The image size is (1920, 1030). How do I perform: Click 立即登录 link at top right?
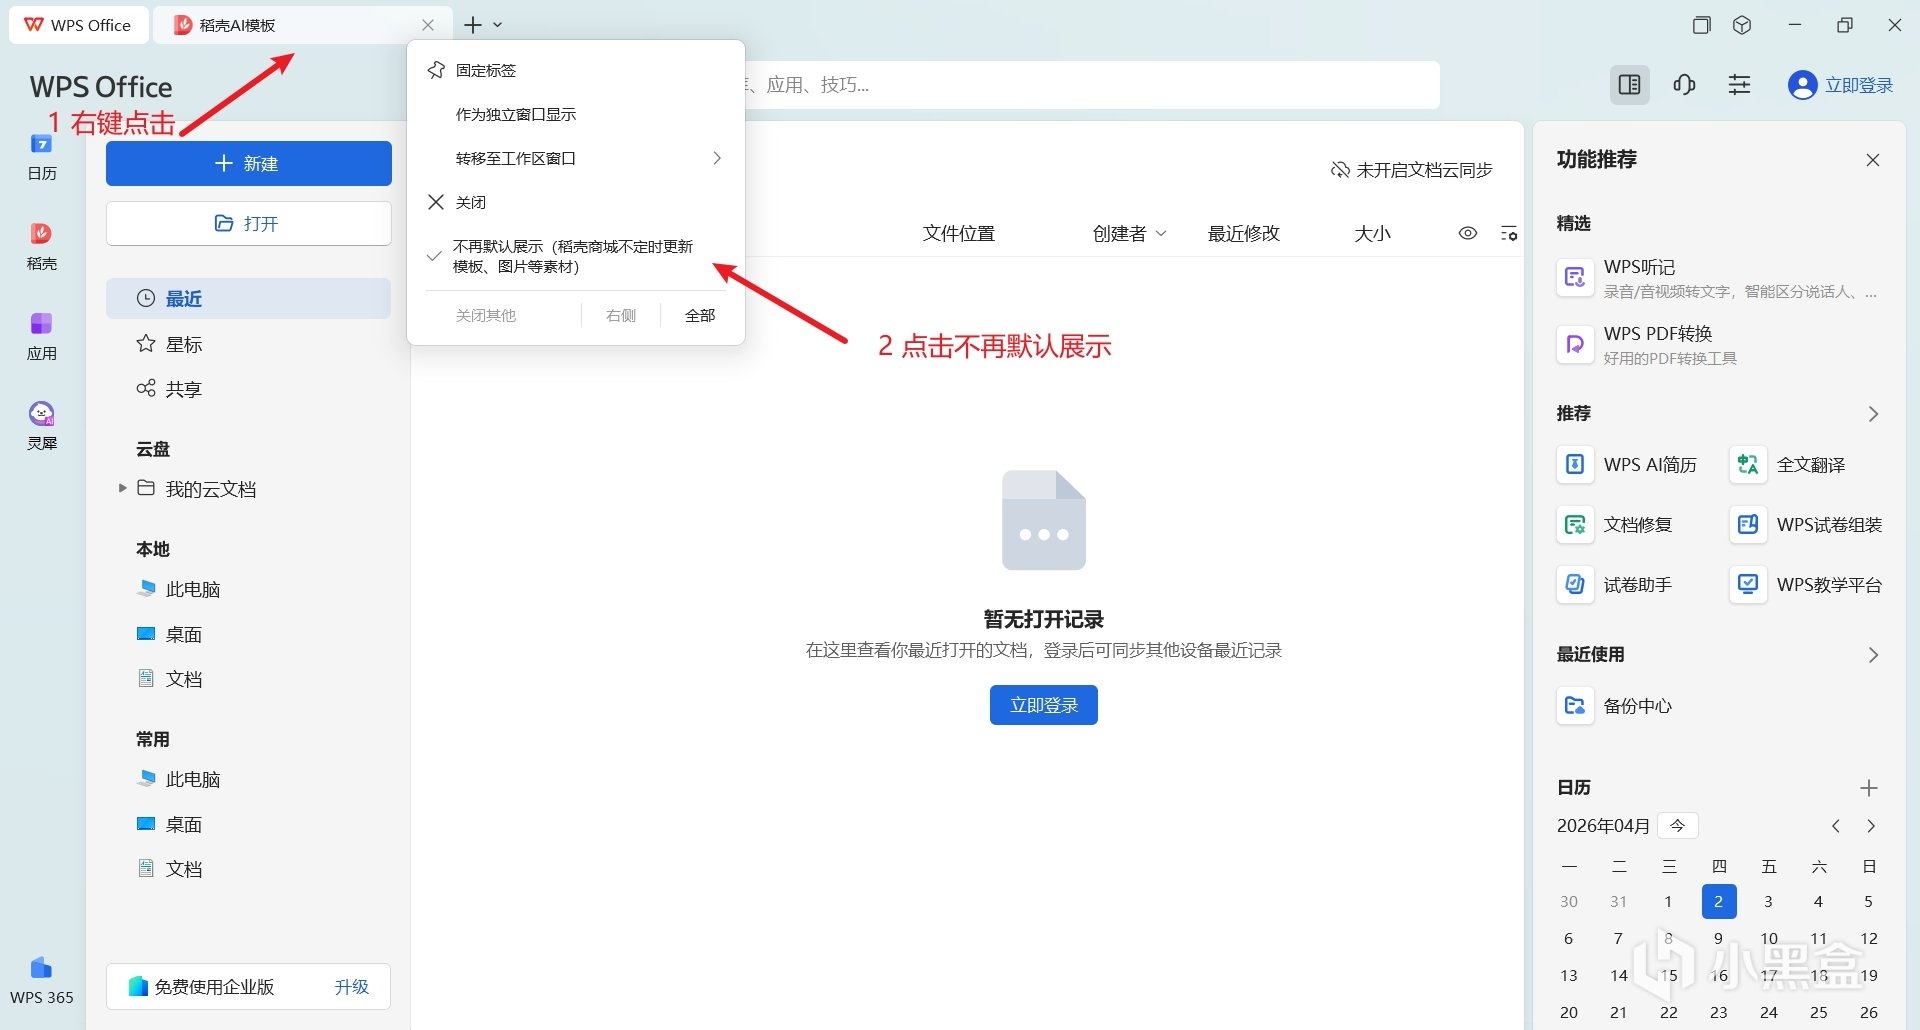pos(1858,85)
